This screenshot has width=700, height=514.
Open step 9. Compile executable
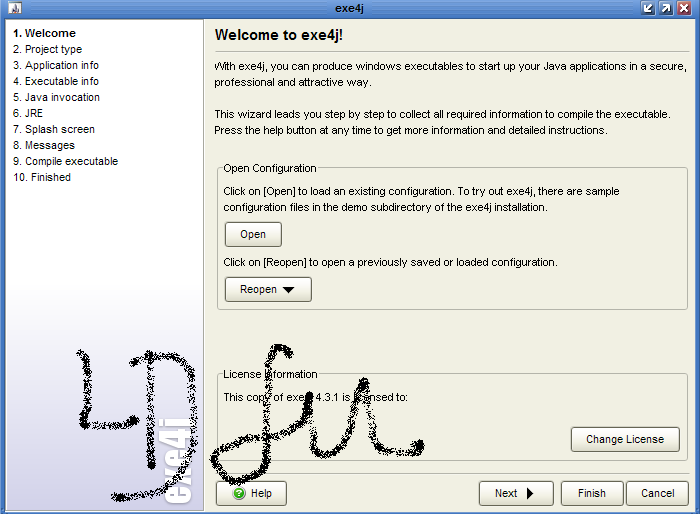pyautogui.click(x=65, y=161)
